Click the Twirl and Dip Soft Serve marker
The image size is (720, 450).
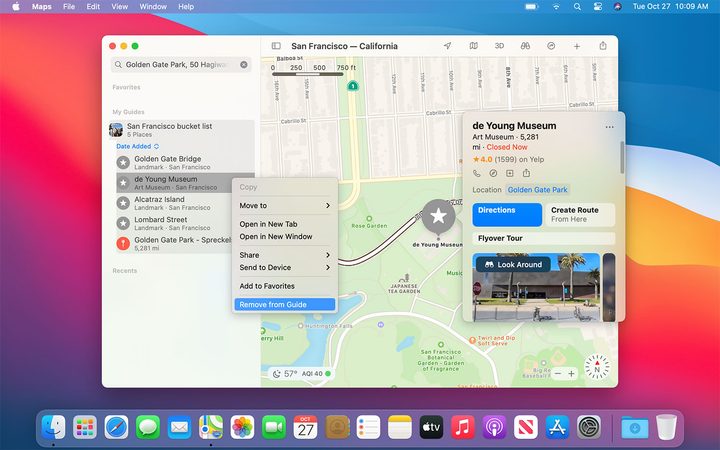pyautogui.click(x=472, y=340)
